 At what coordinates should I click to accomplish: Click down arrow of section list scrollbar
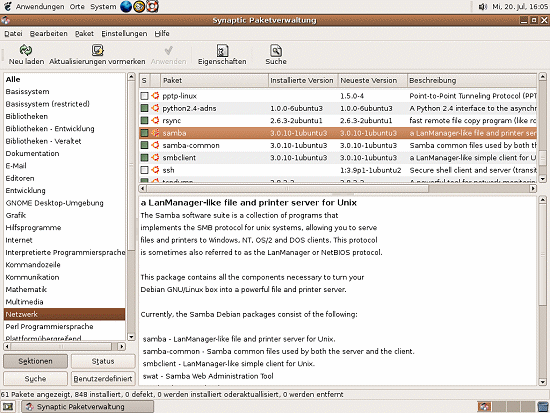[x=131, y=337]
